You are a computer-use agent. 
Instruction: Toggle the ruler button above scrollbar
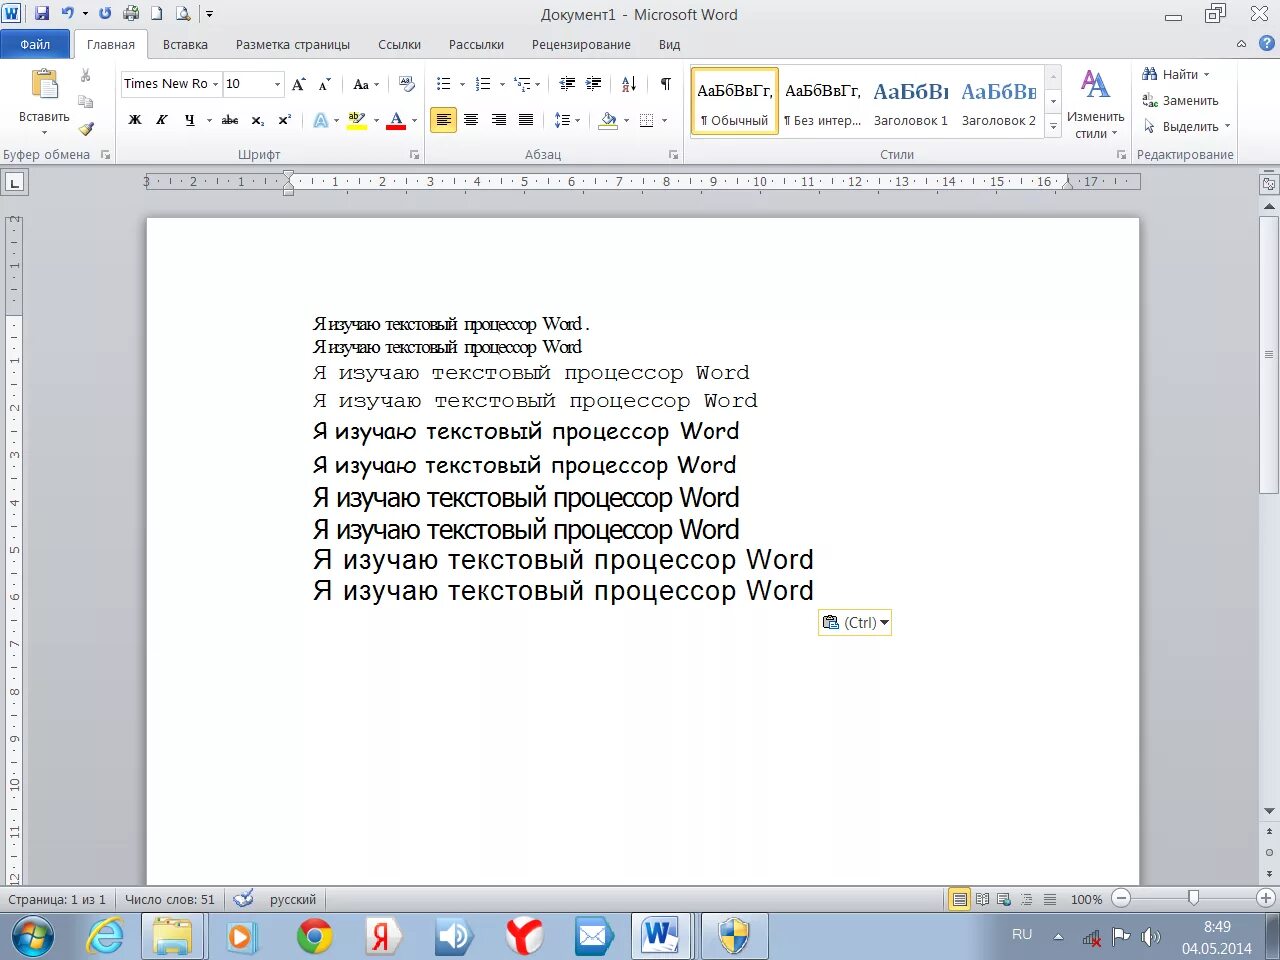click(x=1269, y=184)
